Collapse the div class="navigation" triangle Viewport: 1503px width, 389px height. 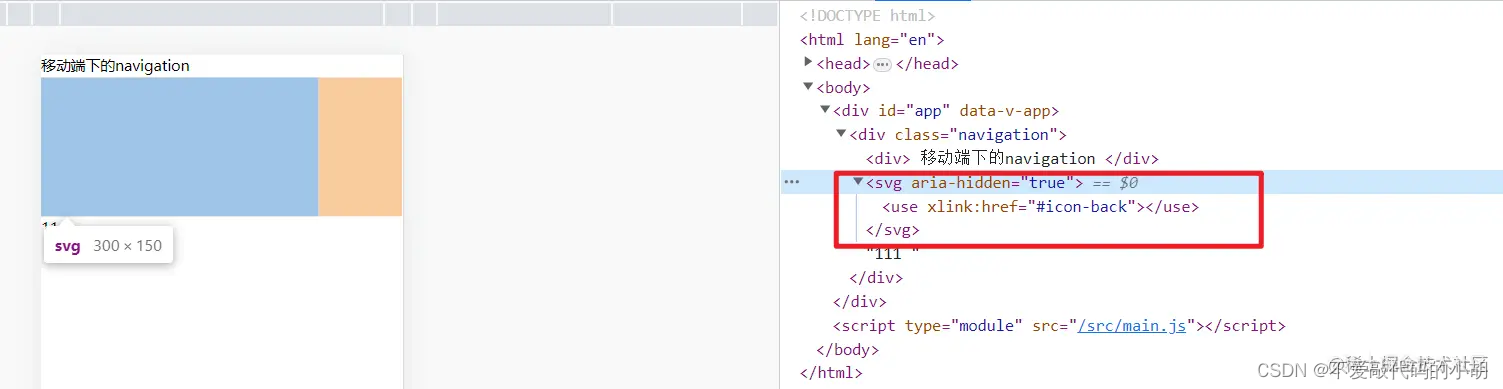point(841,135)
